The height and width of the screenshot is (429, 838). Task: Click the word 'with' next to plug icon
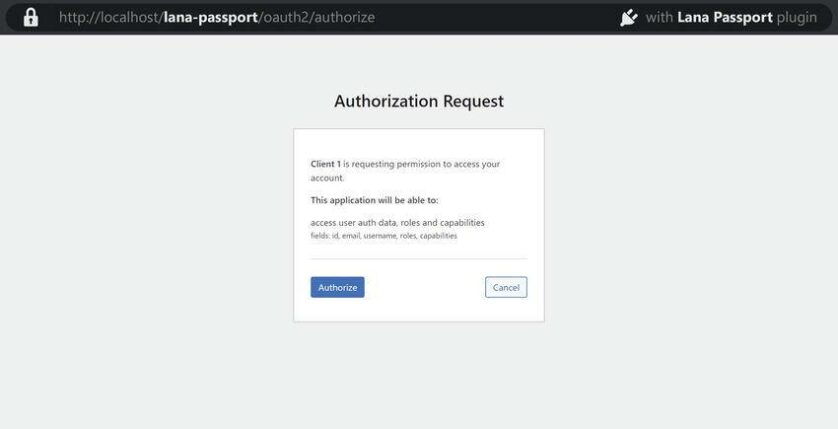659,18
